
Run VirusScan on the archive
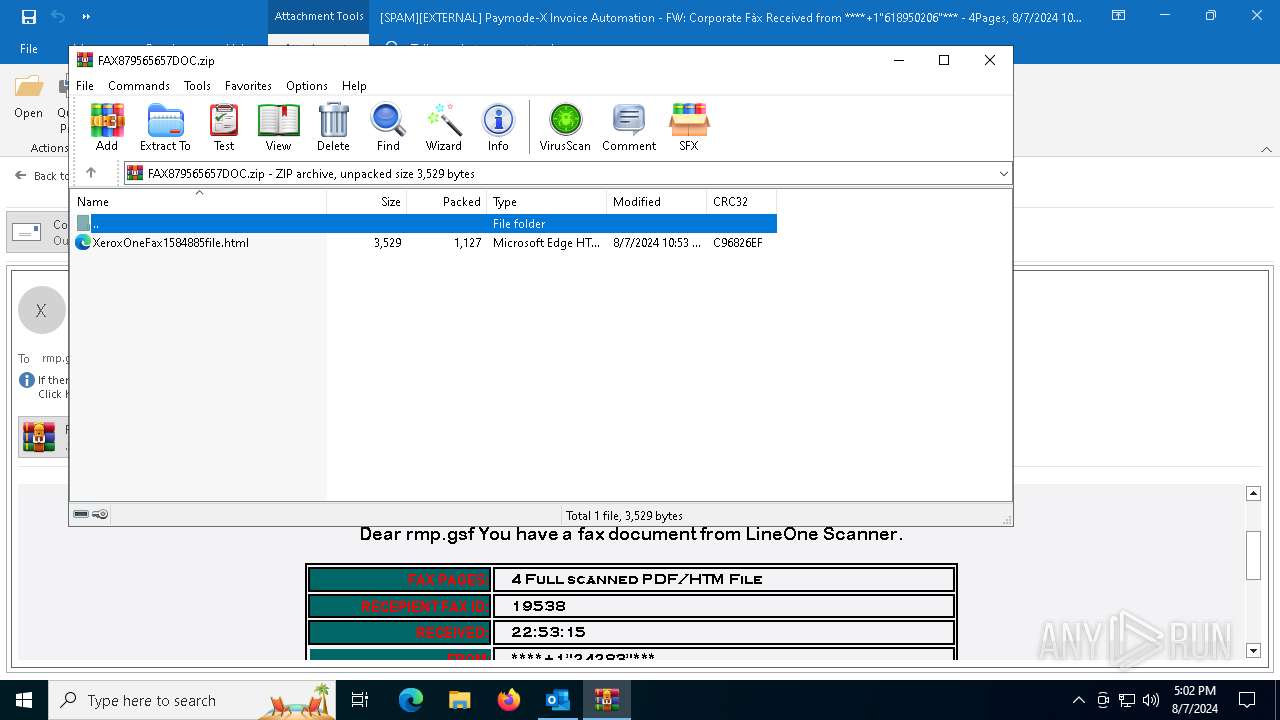tap(565, 127)
